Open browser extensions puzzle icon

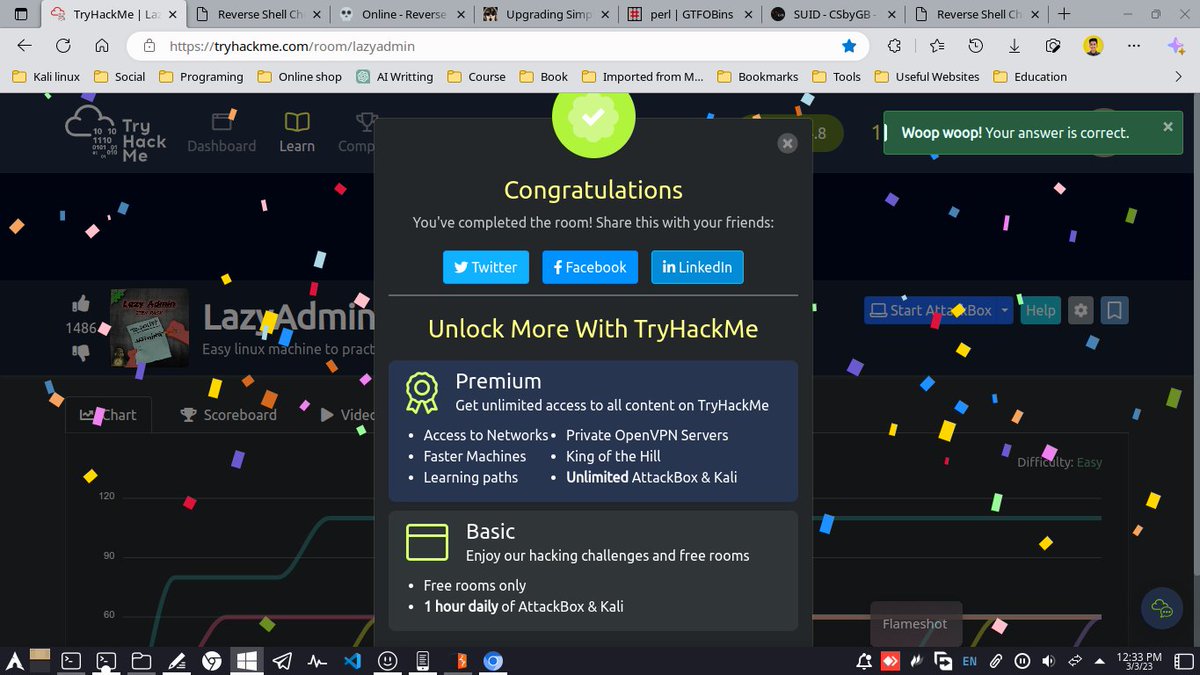pos(894,46)
